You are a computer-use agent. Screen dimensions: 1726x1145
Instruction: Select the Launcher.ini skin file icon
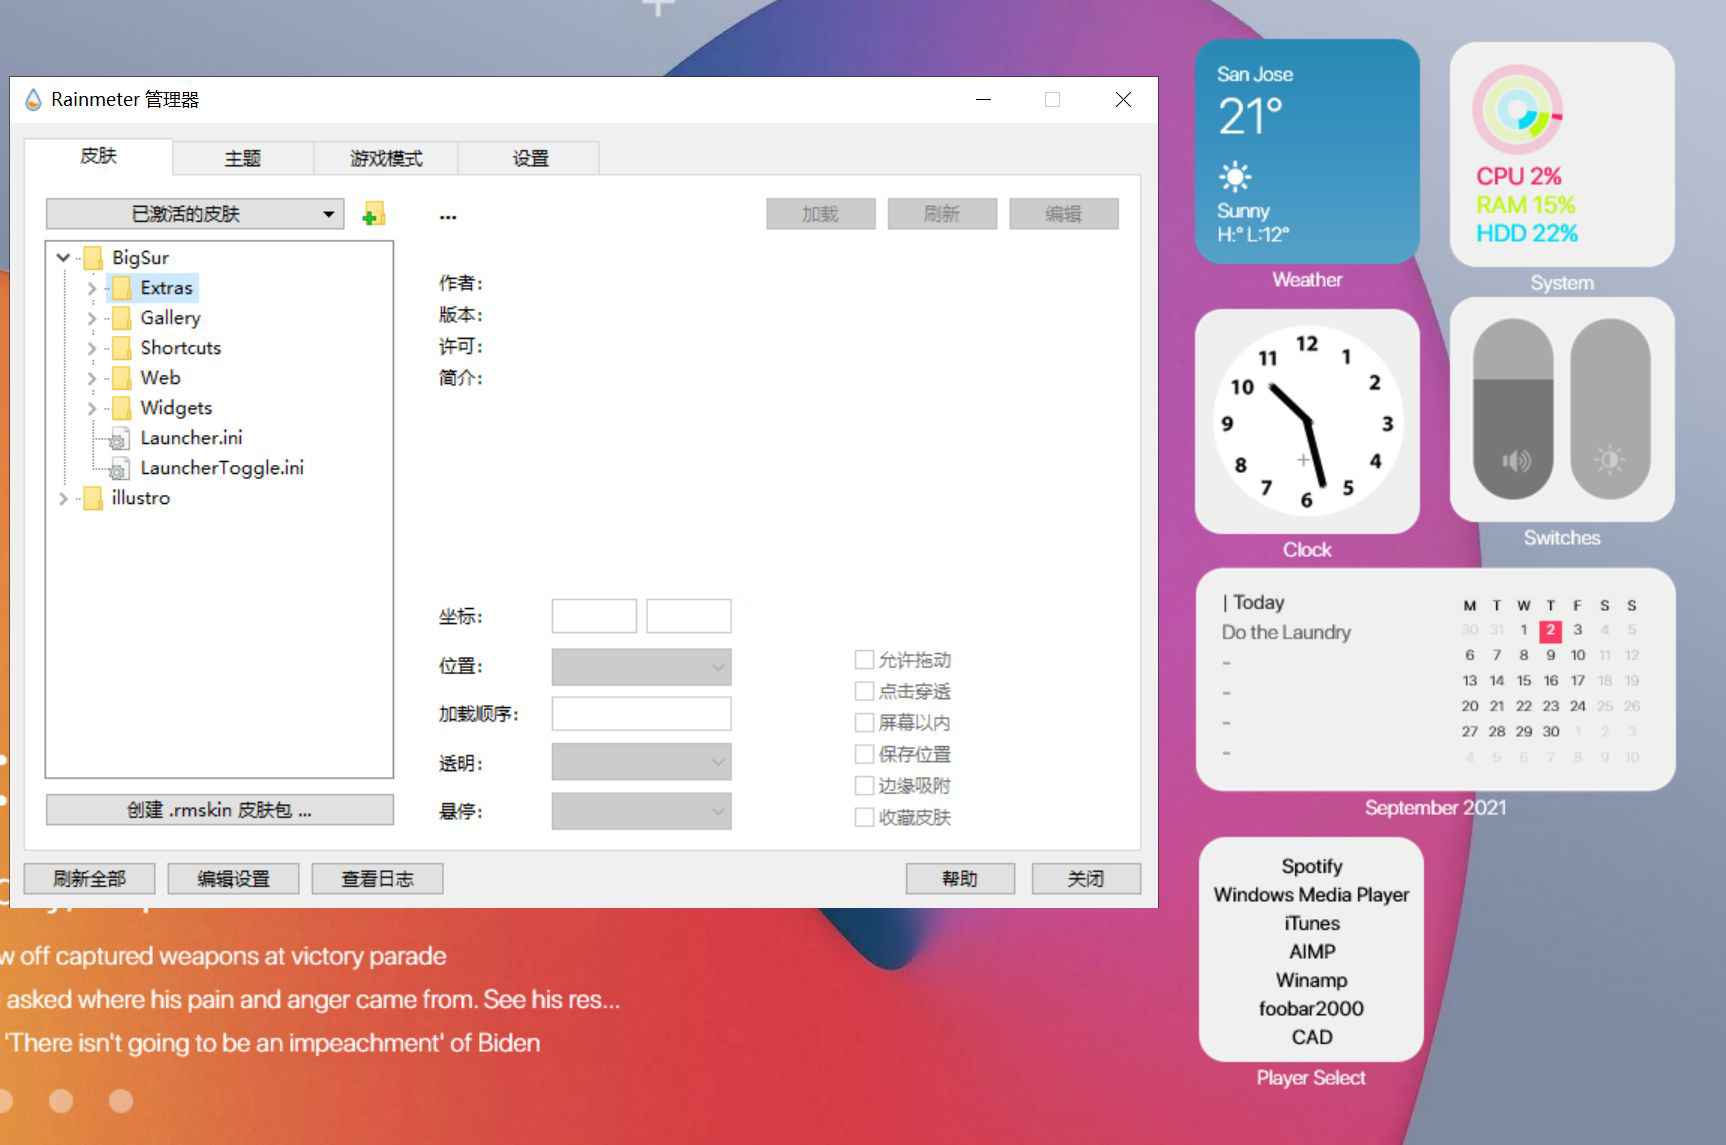coord(120,437)
